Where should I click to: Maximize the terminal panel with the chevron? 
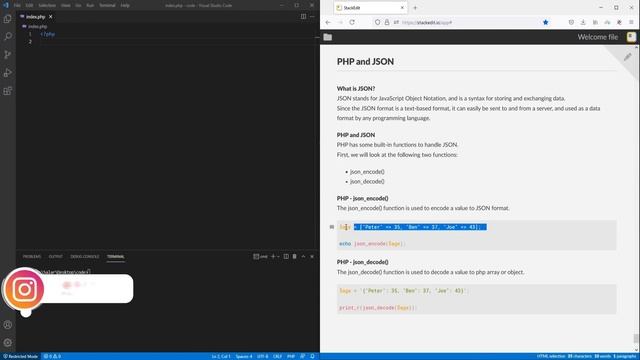tap(303, 256)
